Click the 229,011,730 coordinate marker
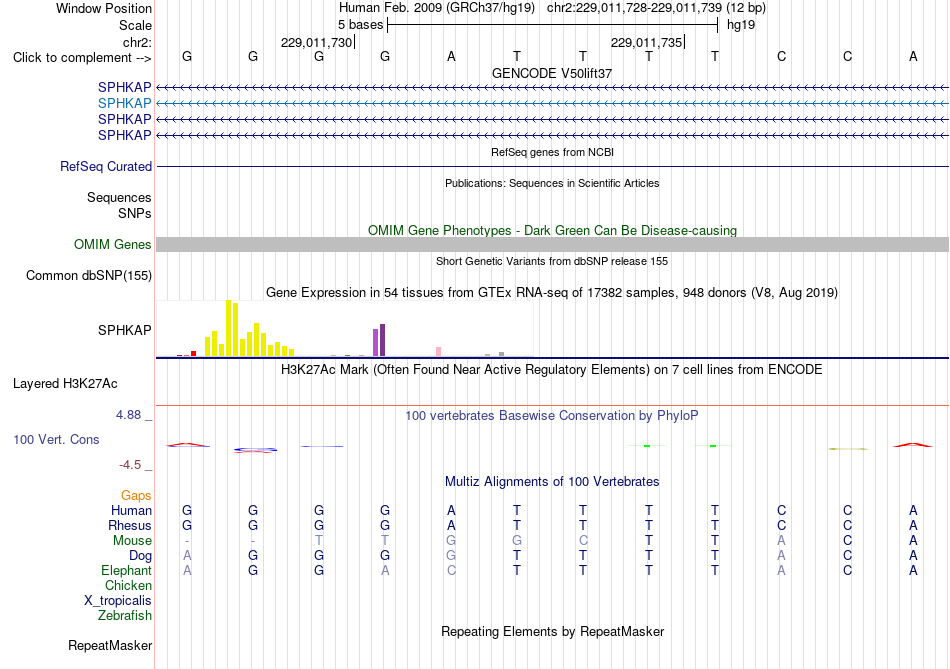Screen dimensions: 950x669 pyautogui.click(x=316, y=42)
